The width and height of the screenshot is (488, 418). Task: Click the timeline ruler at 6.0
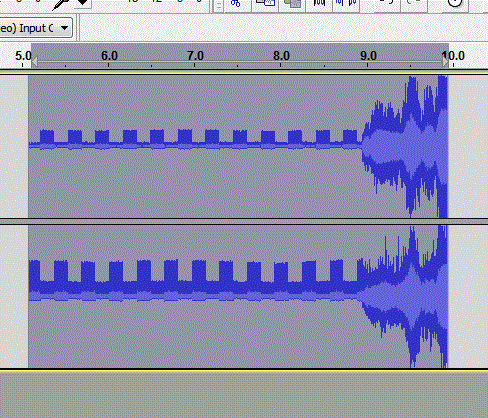109,56
